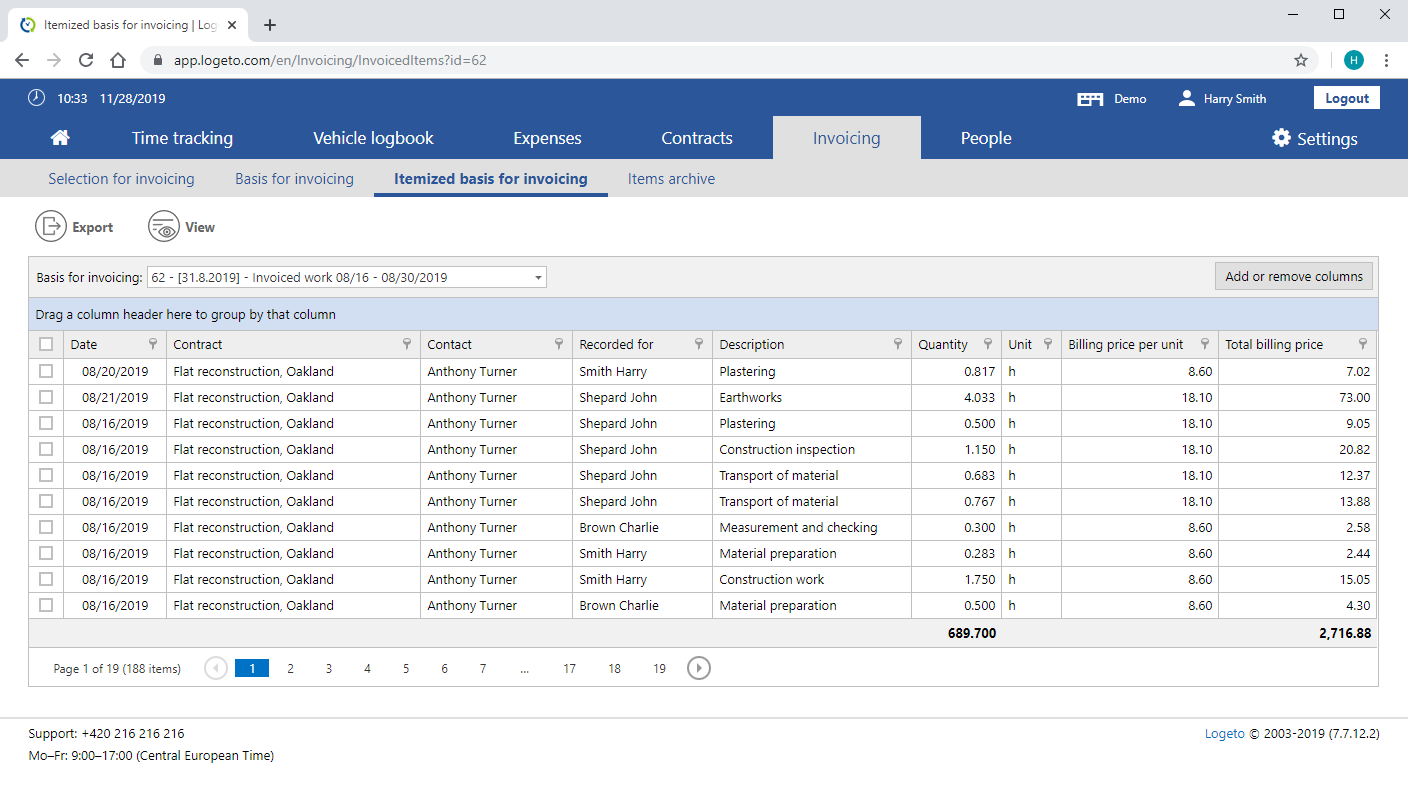The image size is (1408, 797).
Task: Switch to Selection for invoicing tab
Action: (121, 179)
